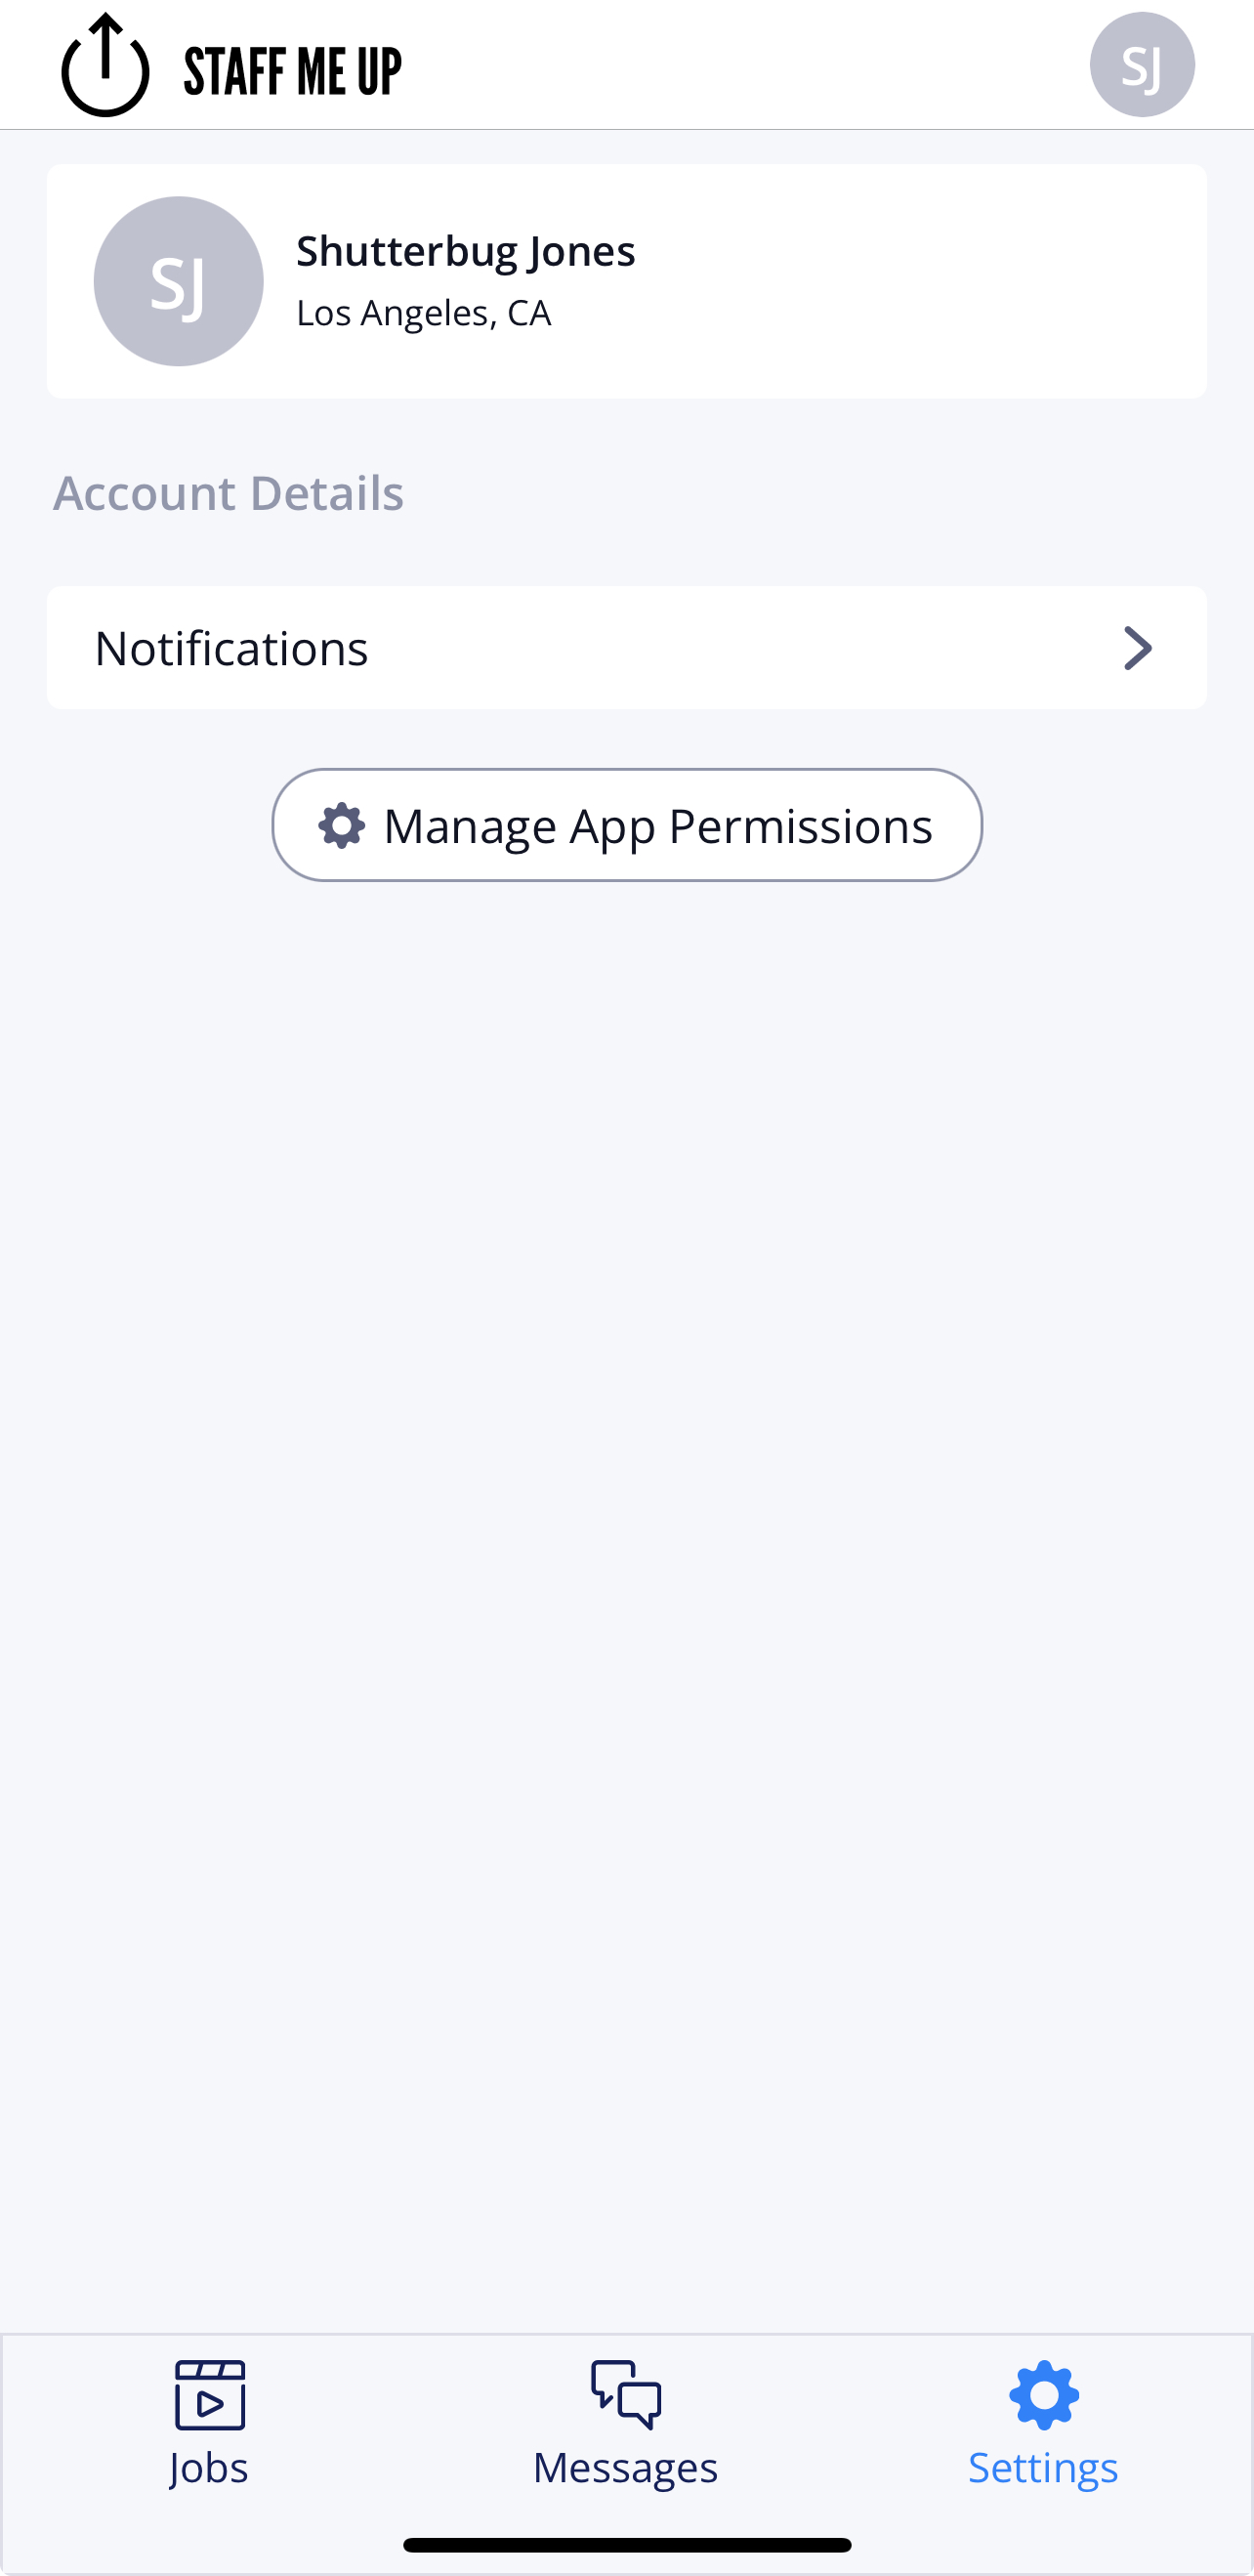
Task: Select the Settings tab label
Action: coord(1043,2468)
